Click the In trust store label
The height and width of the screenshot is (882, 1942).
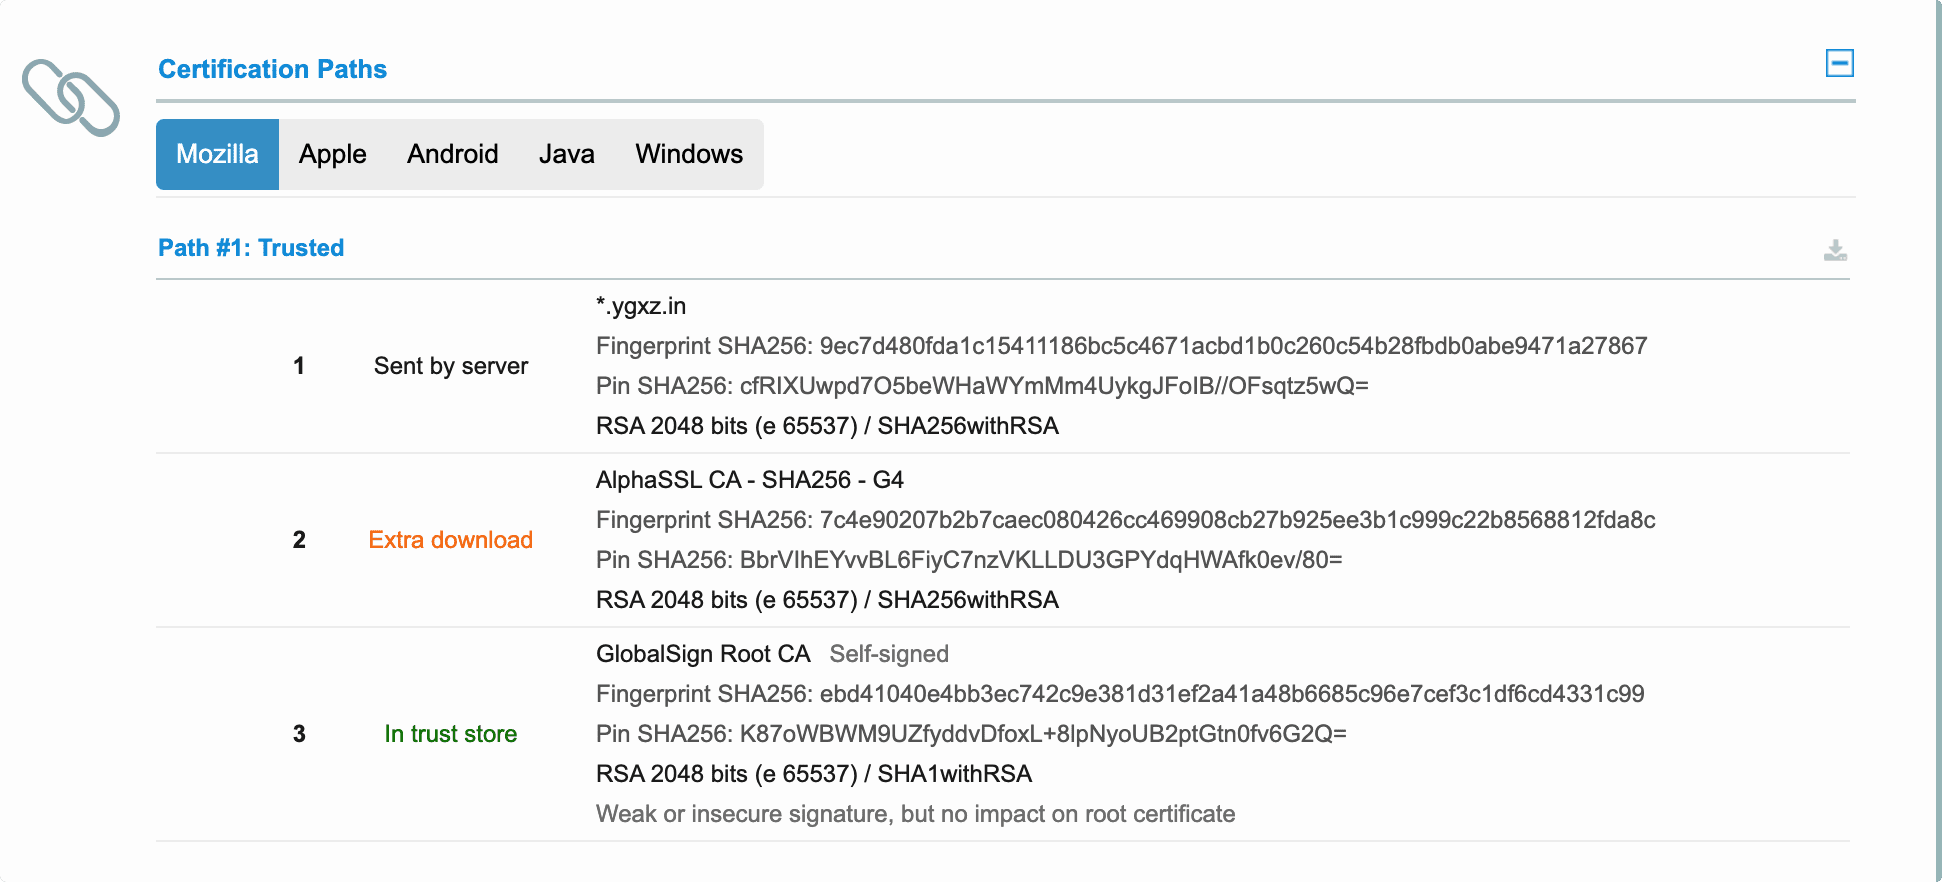click(x=450, y=734)
